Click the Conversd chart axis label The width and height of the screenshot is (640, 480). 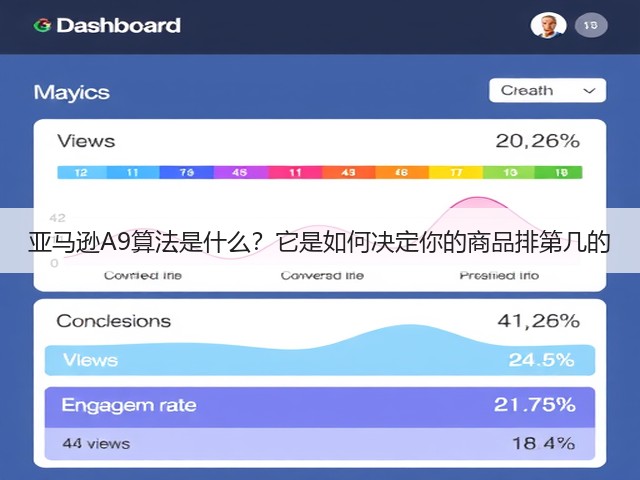322,276
